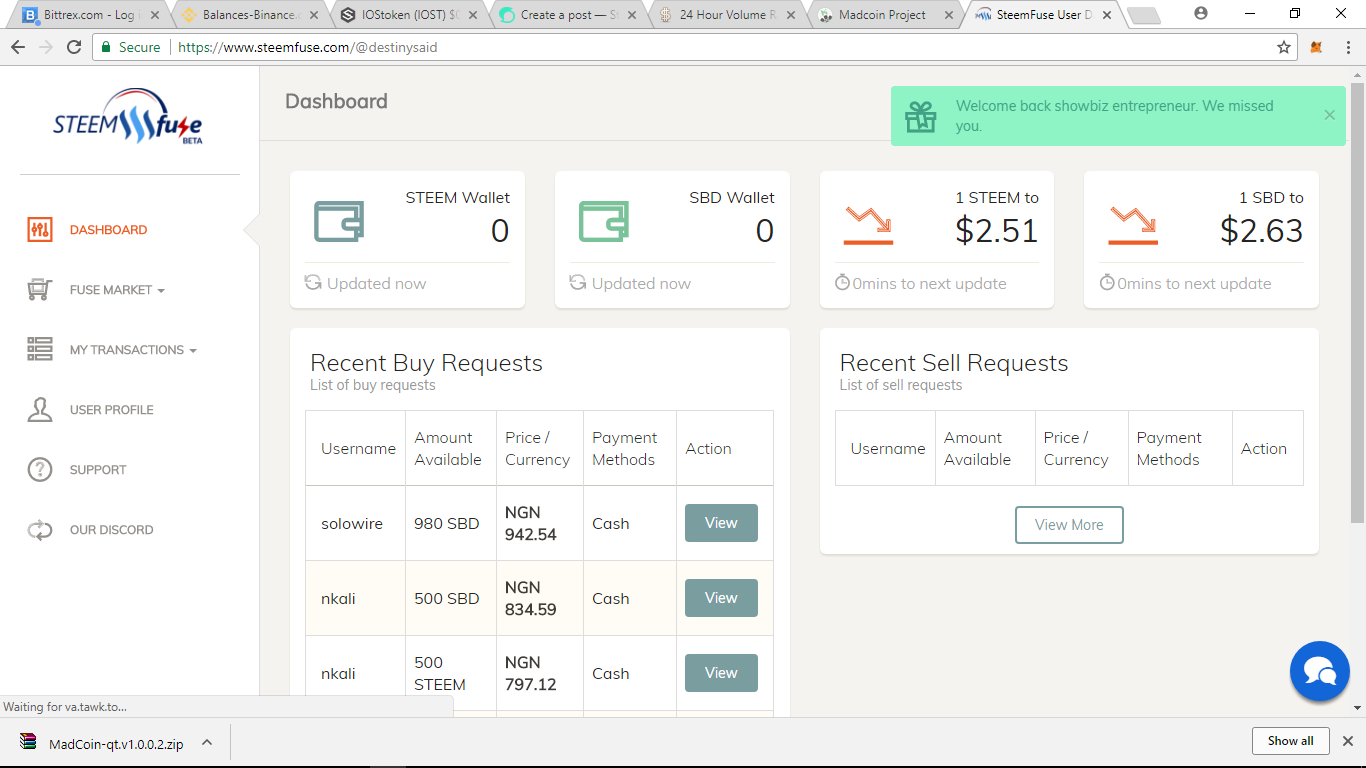Click the green Secure padlock icon
This screenshot has height=768, width=1366.
pos(106,47)
